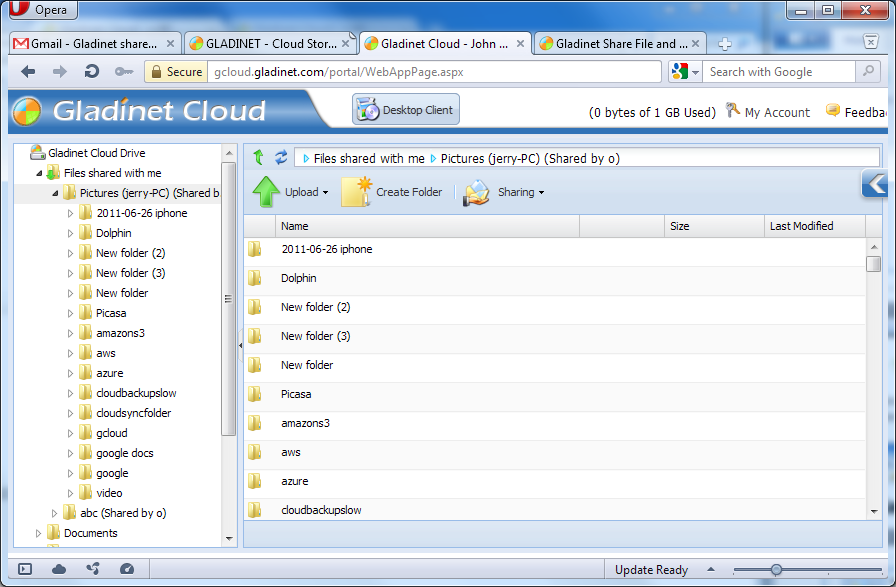Expand the Picasa tree node
This screenshot has width=896, height=587.
(70, 313)
